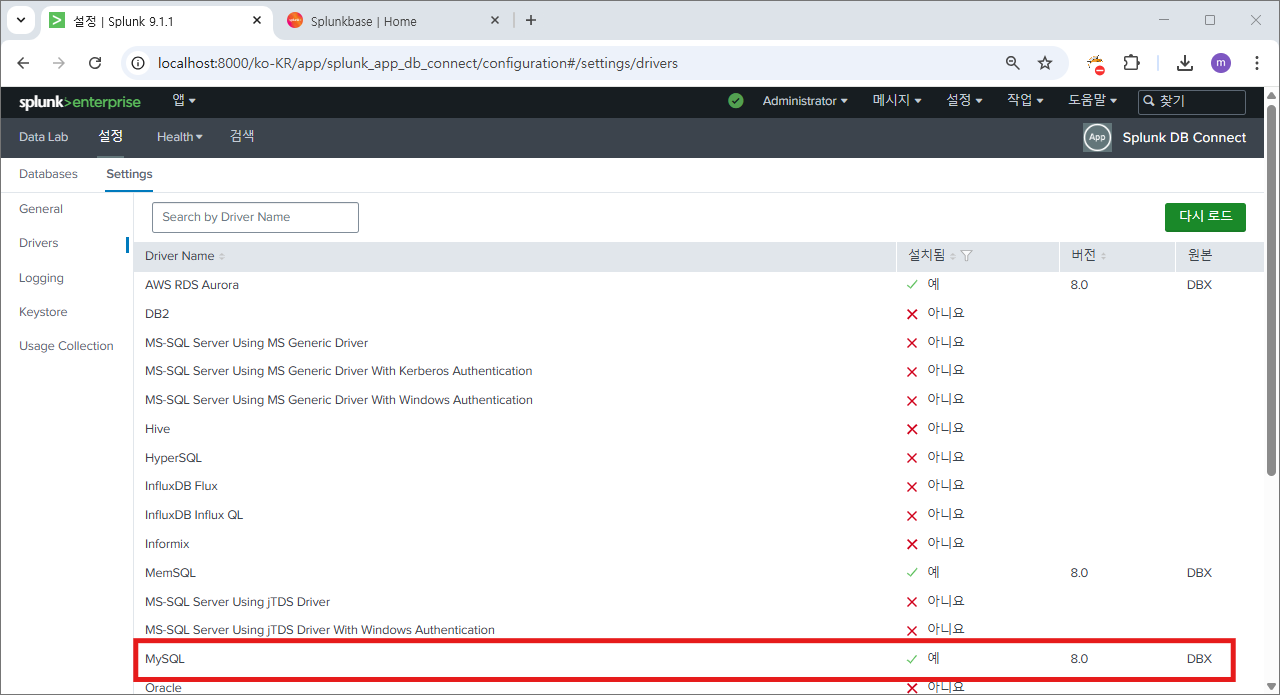
Task: Click the filter funnel icon in 설치됨 column
Action: [966, 256]
